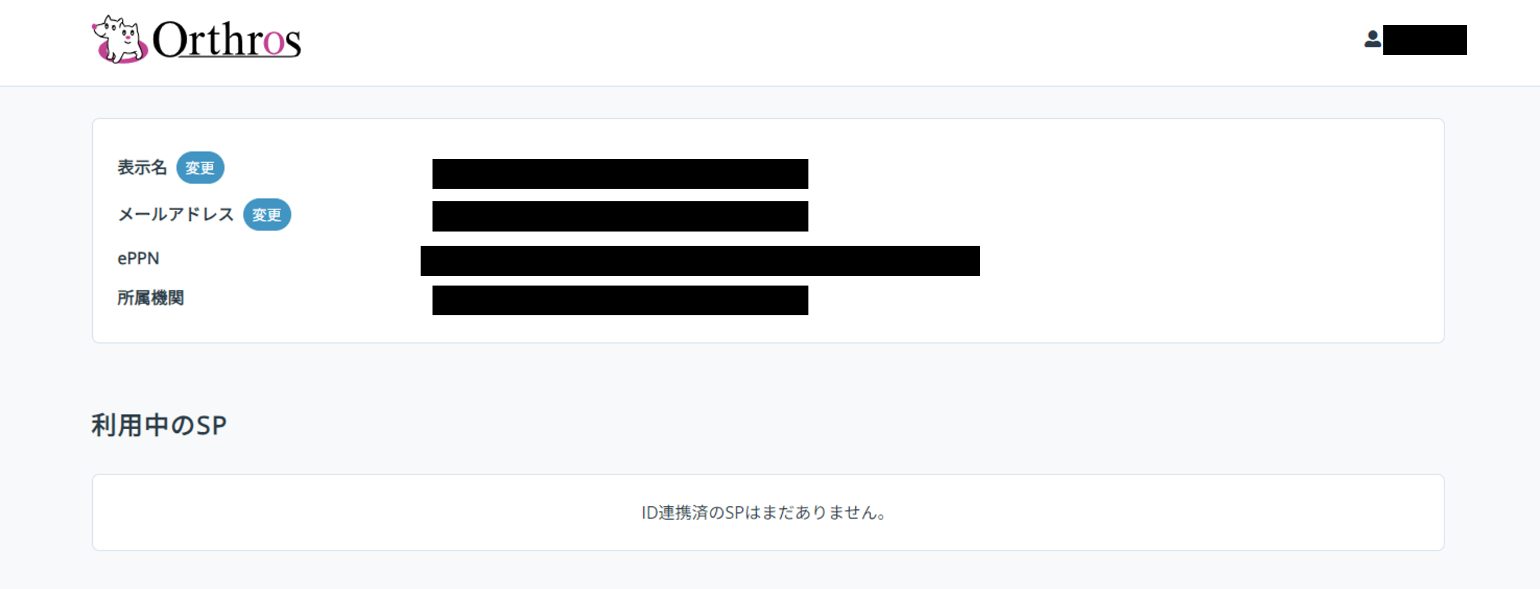Select the メールアドレス field label
This screenshot has width=1540, height=589.
[176, 214]
